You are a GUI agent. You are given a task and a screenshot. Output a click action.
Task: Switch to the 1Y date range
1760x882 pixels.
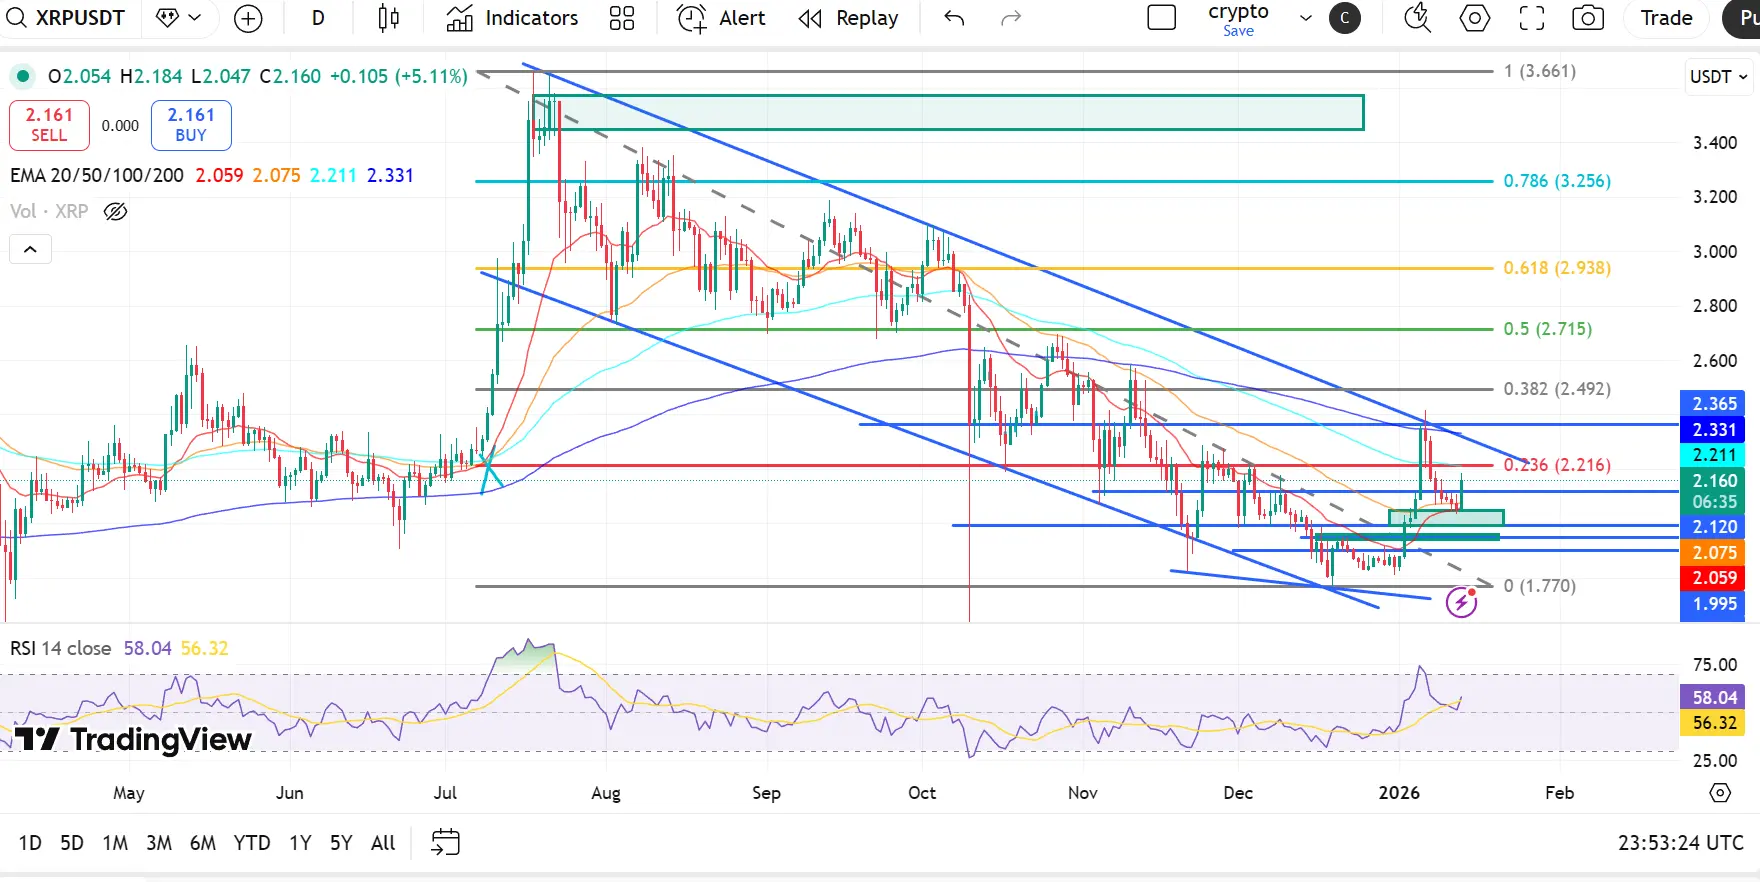coord(300,843)
